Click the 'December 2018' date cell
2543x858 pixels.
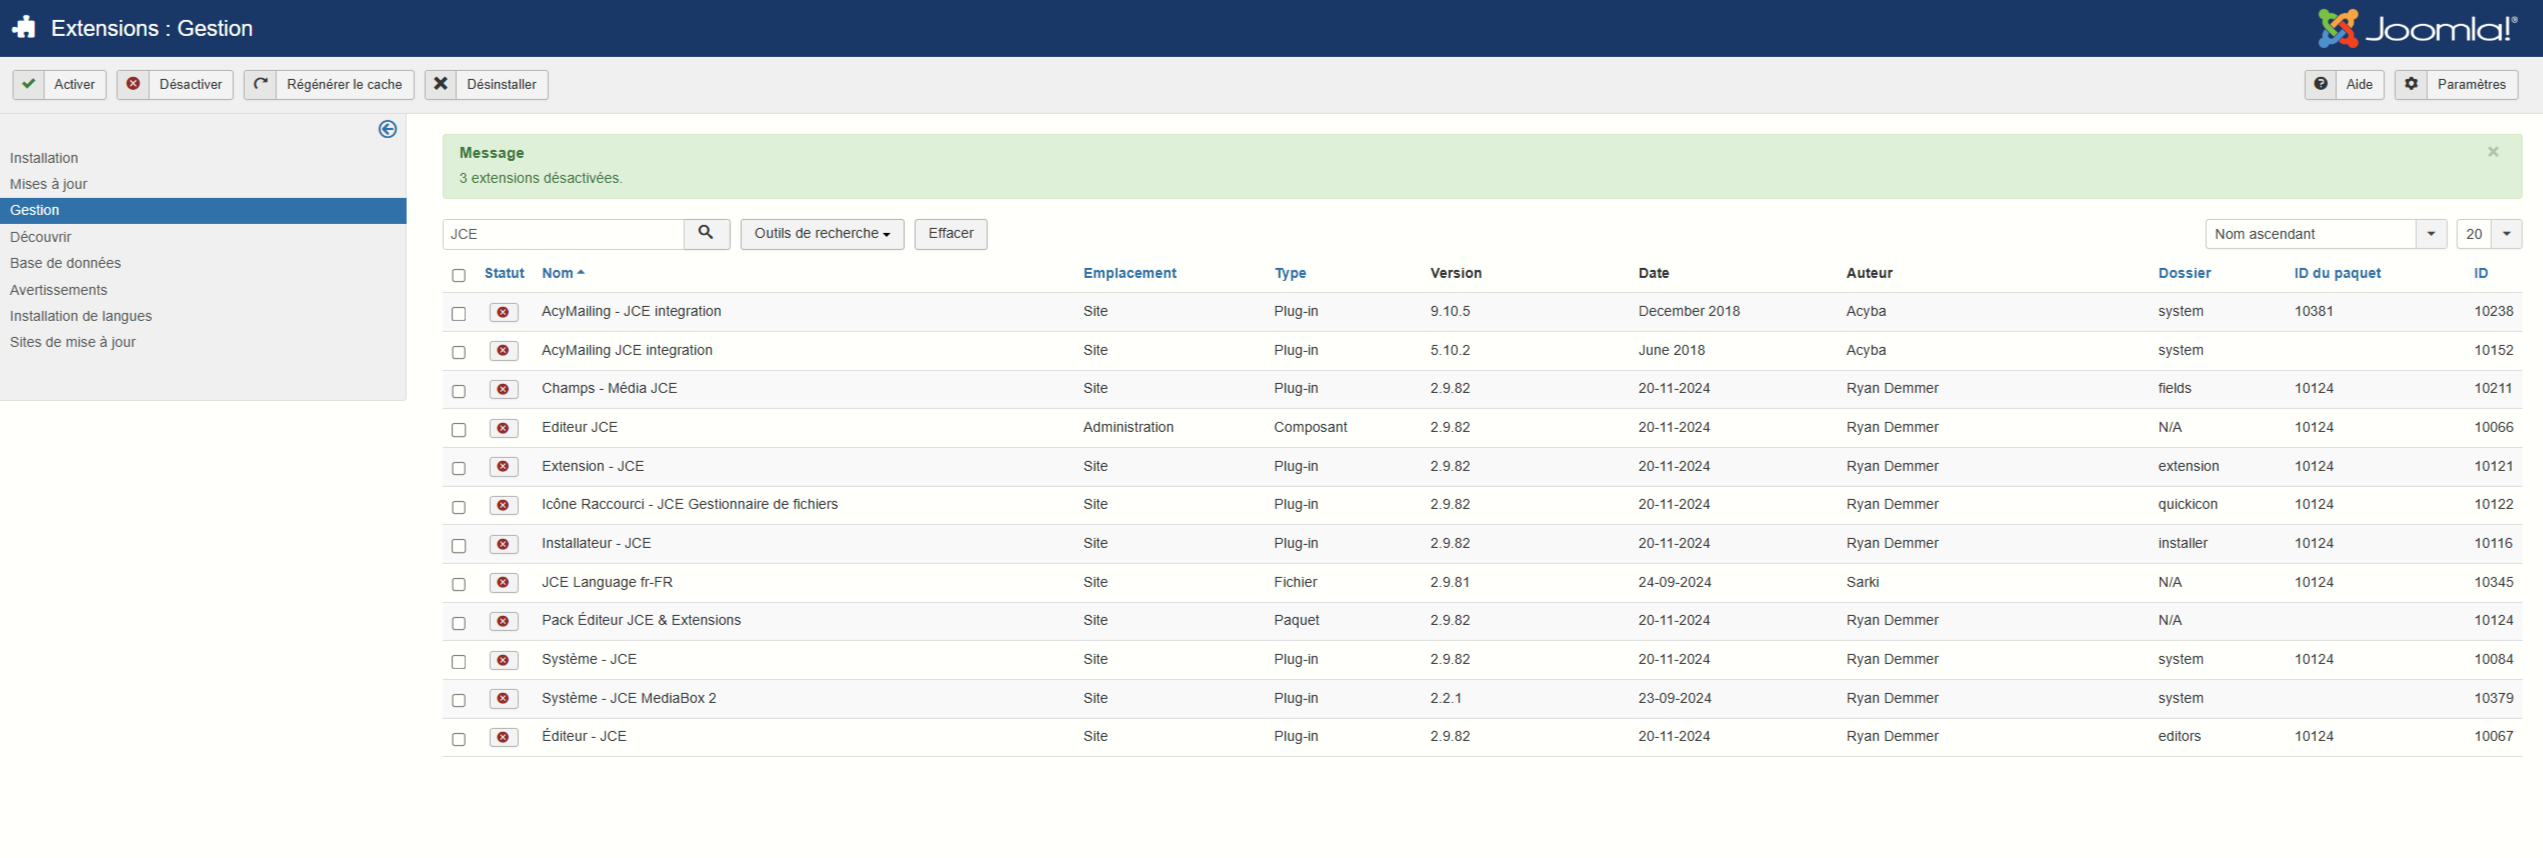pos(1689,311)
